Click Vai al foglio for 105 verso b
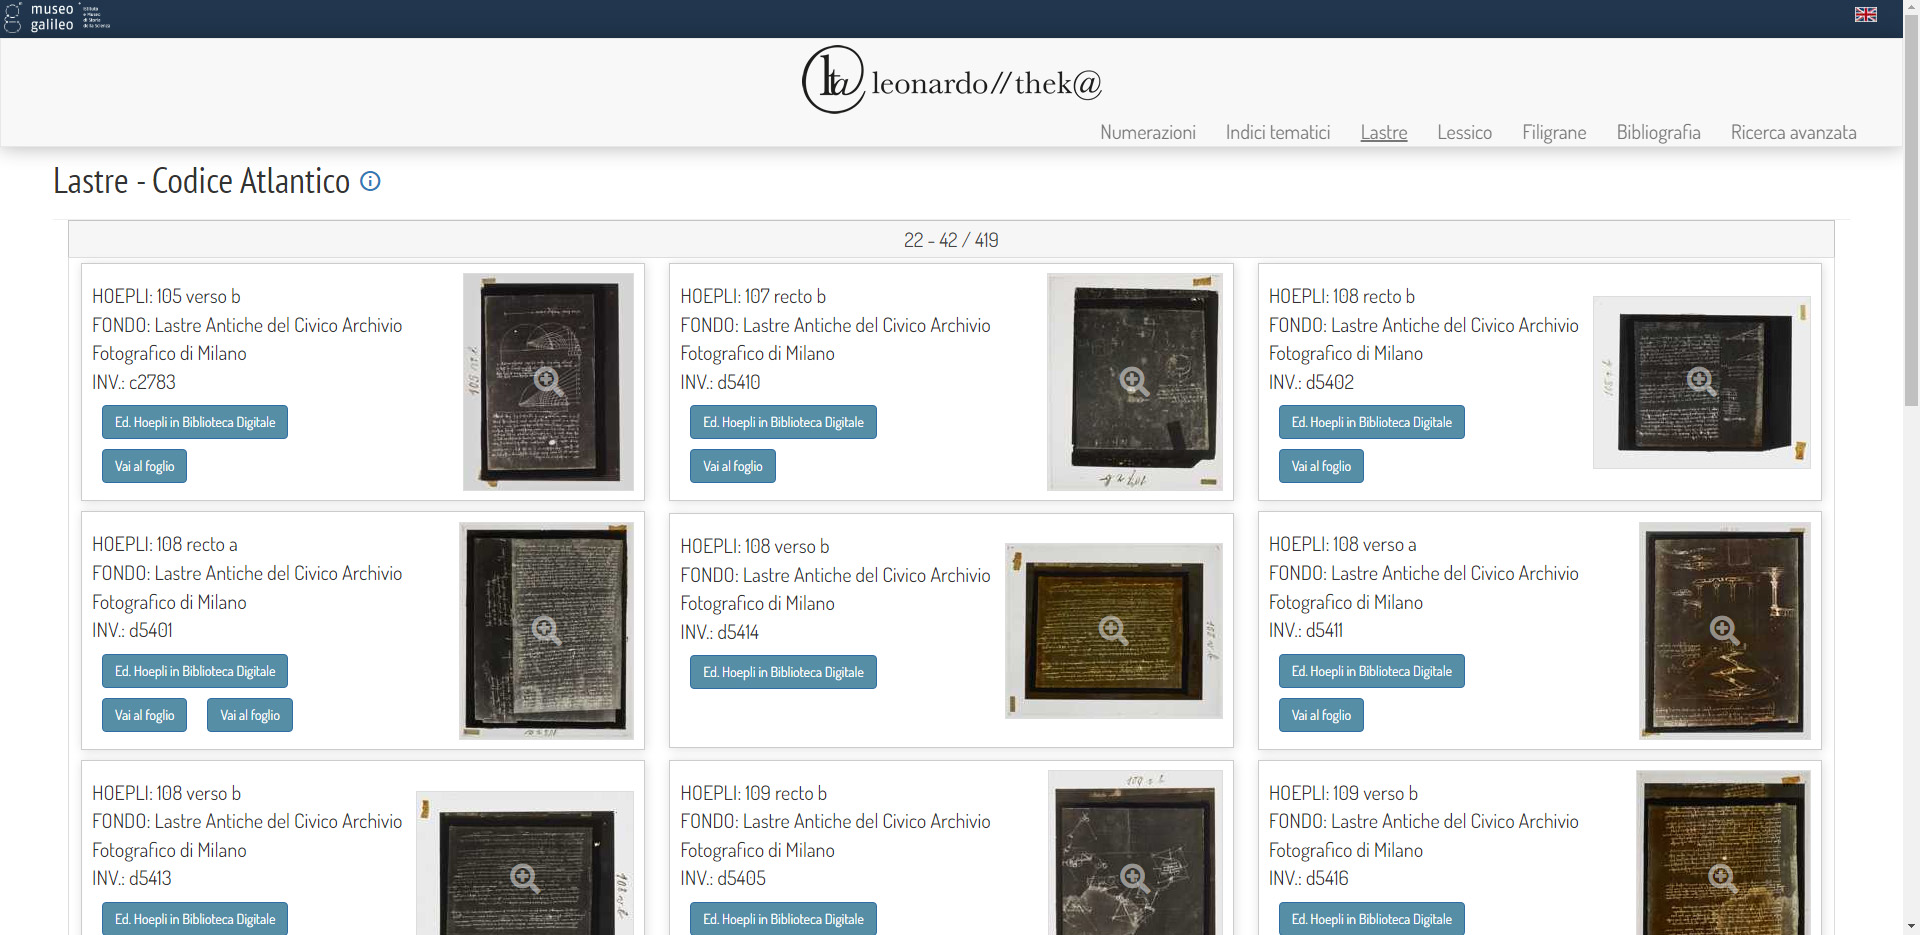Image resolution: width=1920 pixels, height=935 pixels. tap(144, 466)
